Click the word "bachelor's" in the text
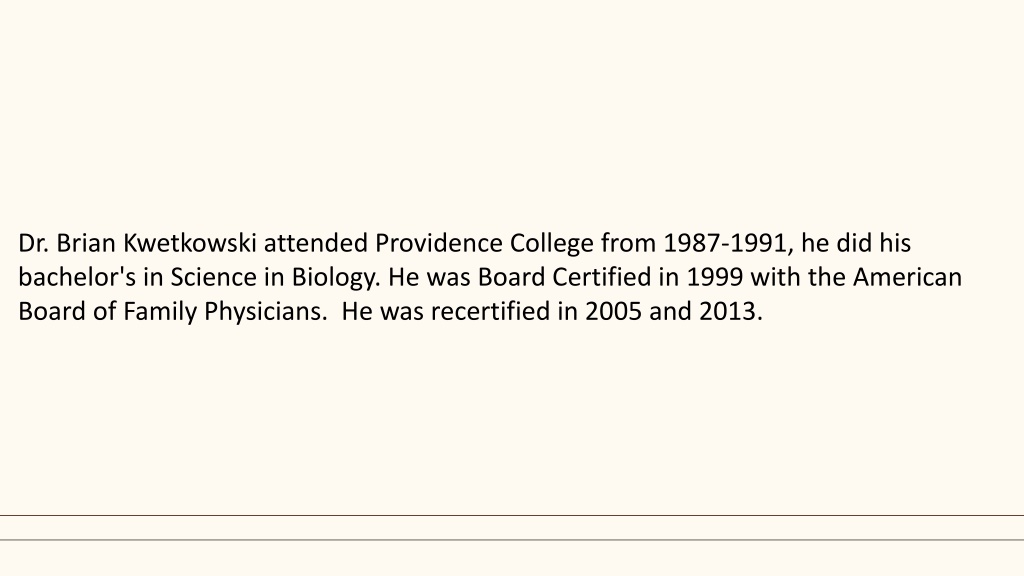The image size is (1024, 576). pyautogui.click(x=77, y=277)
